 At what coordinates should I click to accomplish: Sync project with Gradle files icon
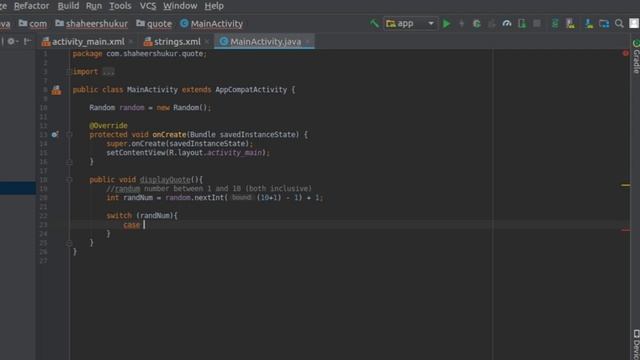[x=555, y=24]
